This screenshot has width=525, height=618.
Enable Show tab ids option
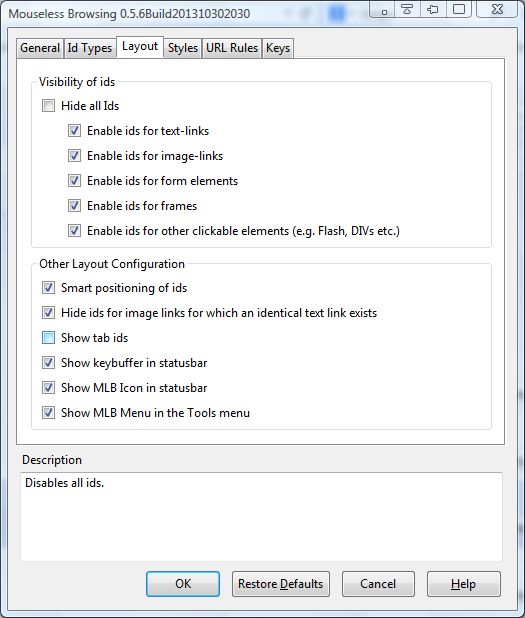48,338
